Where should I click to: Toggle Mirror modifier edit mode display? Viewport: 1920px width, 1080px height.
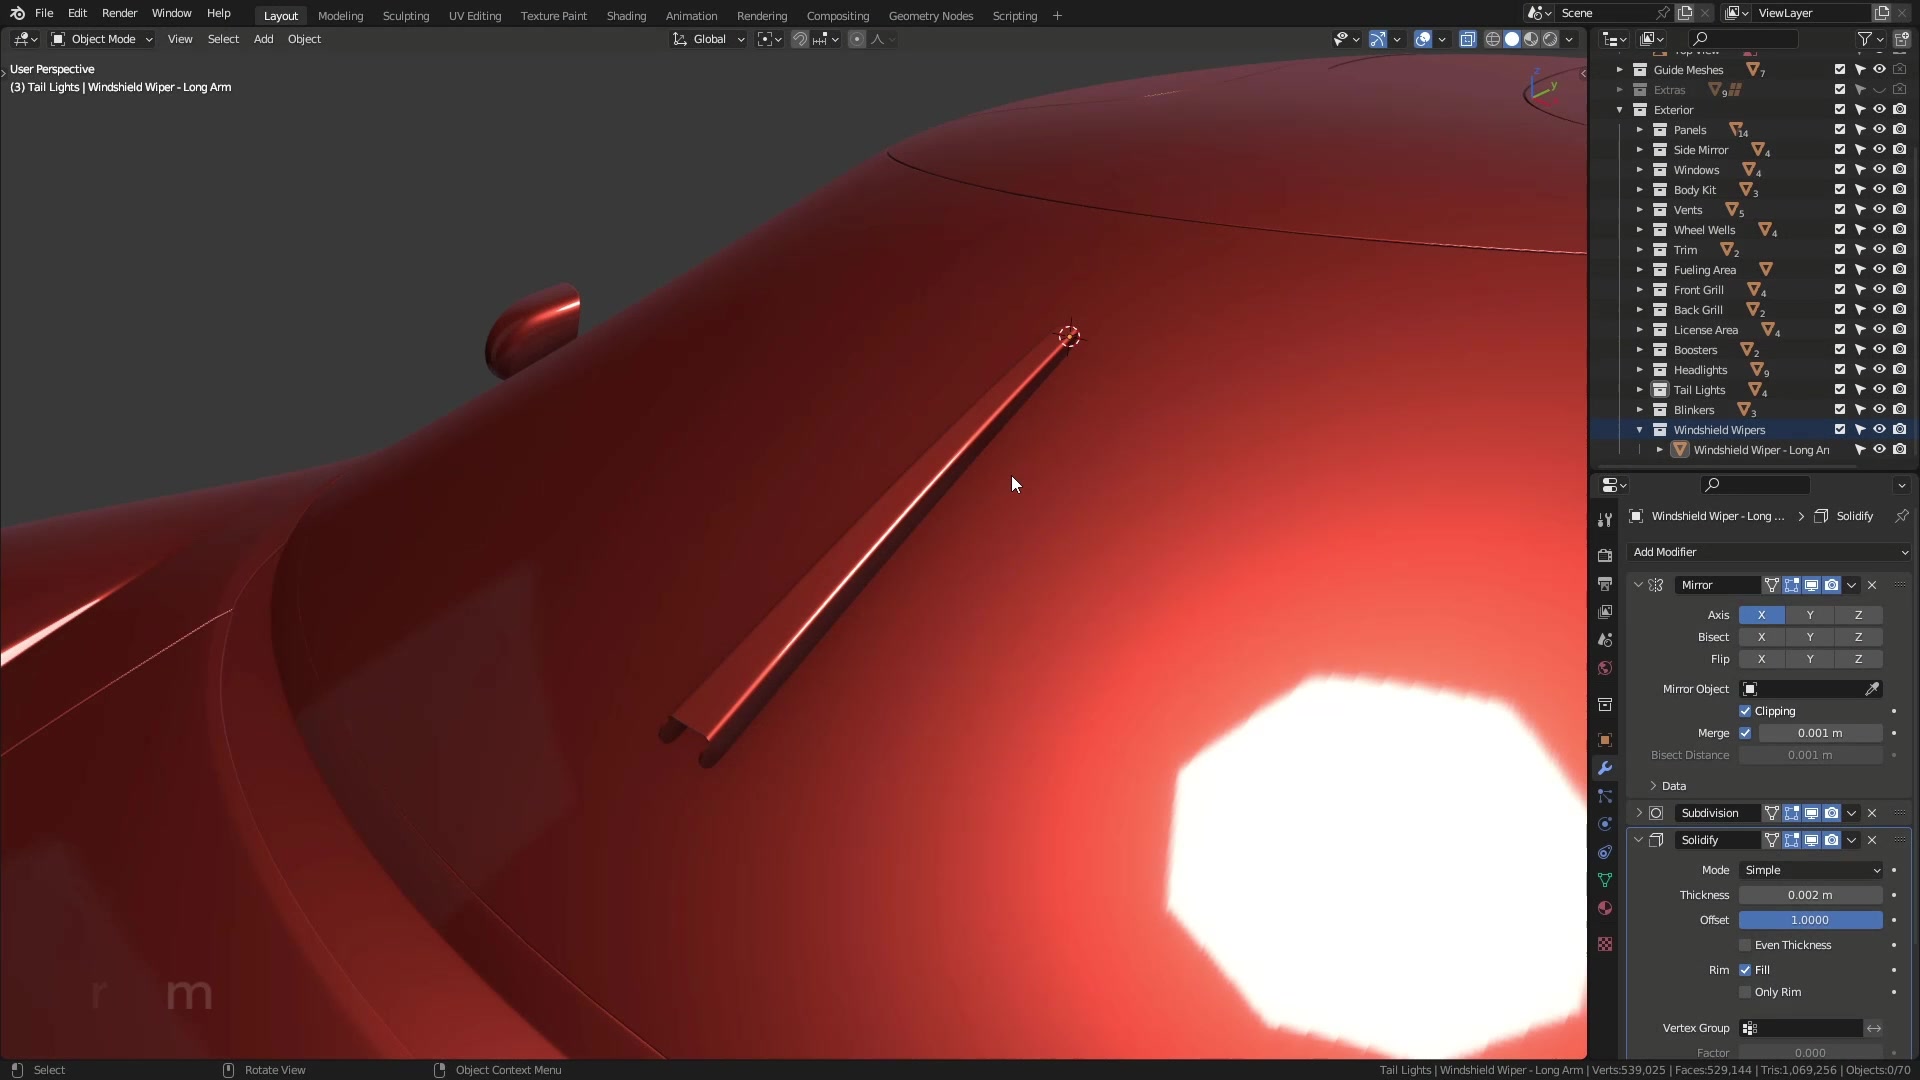(x=1791, y=585)
